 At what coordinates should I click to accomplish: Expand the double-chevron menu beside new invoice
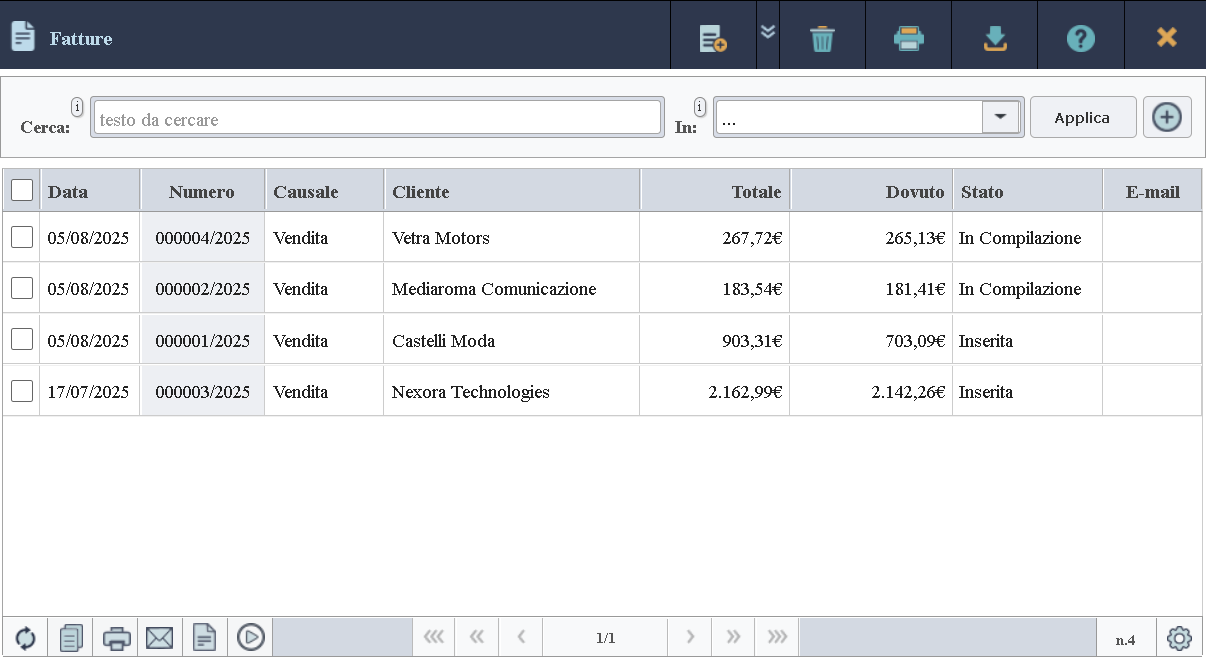click(768, 31)
